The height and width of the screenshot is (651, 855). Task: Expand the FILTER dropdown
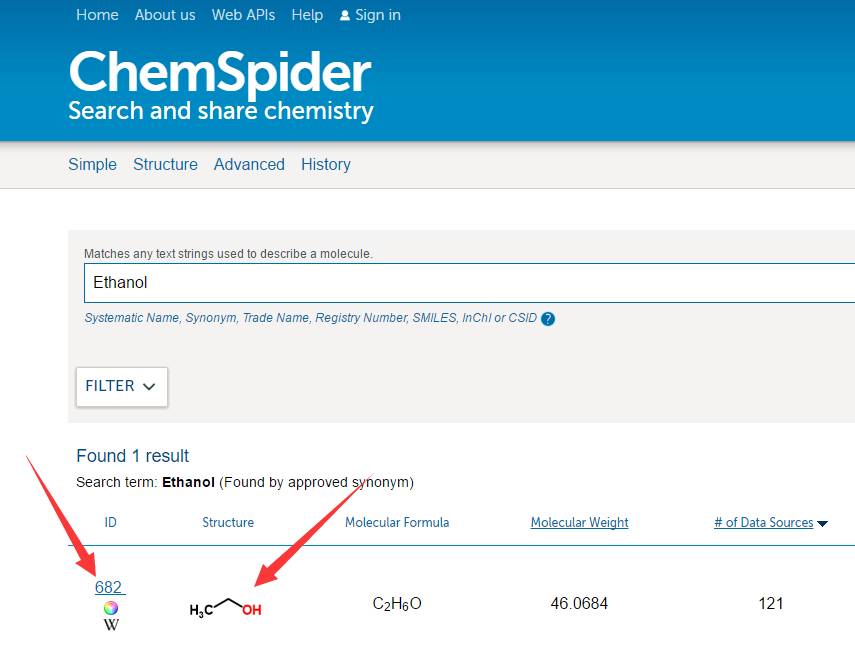click(122, 387)
